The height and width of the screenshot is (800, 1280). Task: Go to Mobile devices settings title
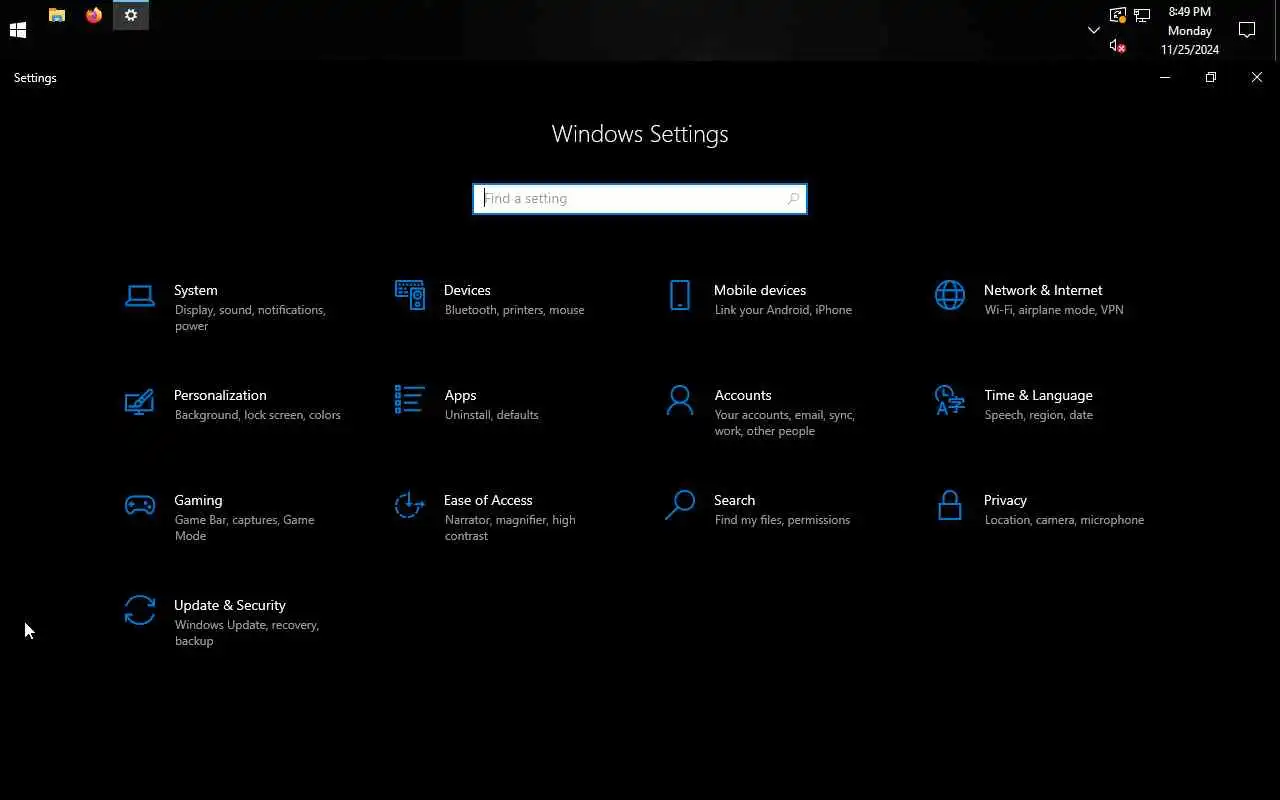(x=760, y=290)
